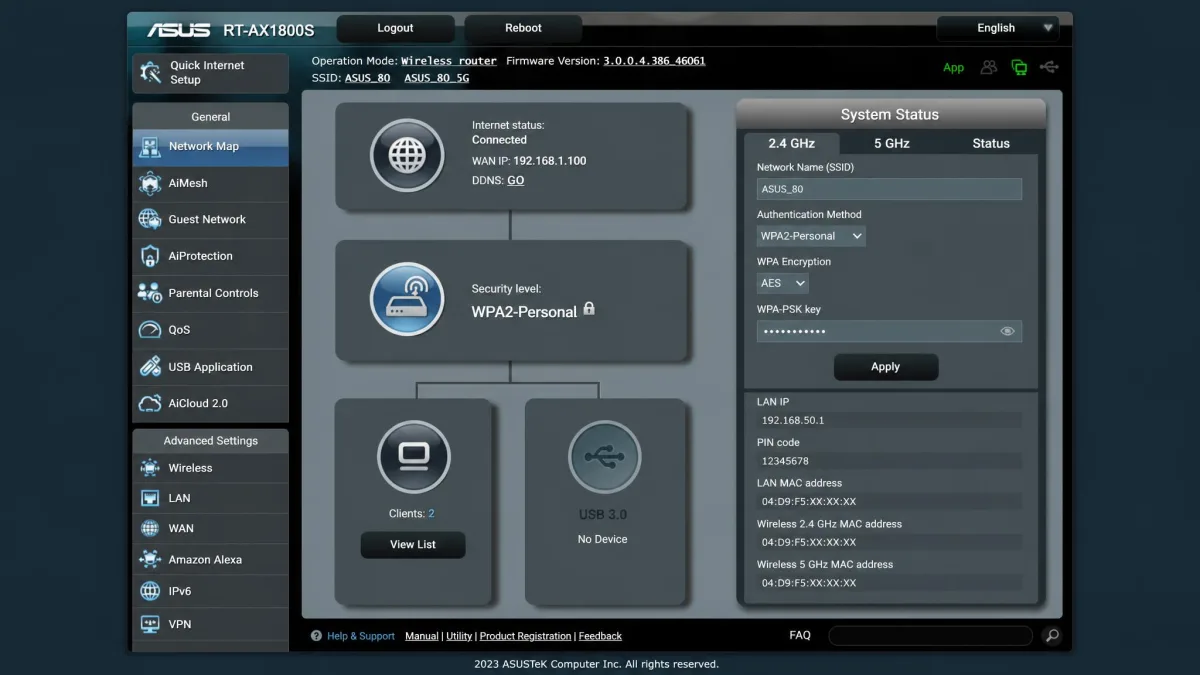Click the Wireless router operation mode link
Screen dimensions: 1200x675
[x=449, y=61]
